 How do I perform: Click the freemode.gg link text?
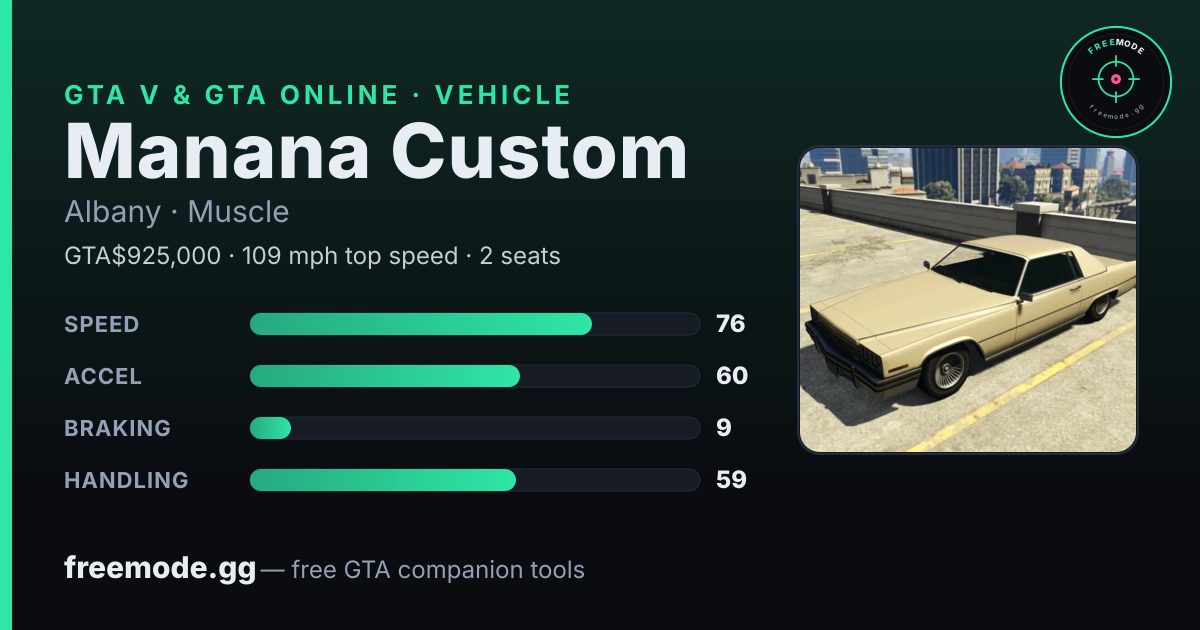pos(160,569)
